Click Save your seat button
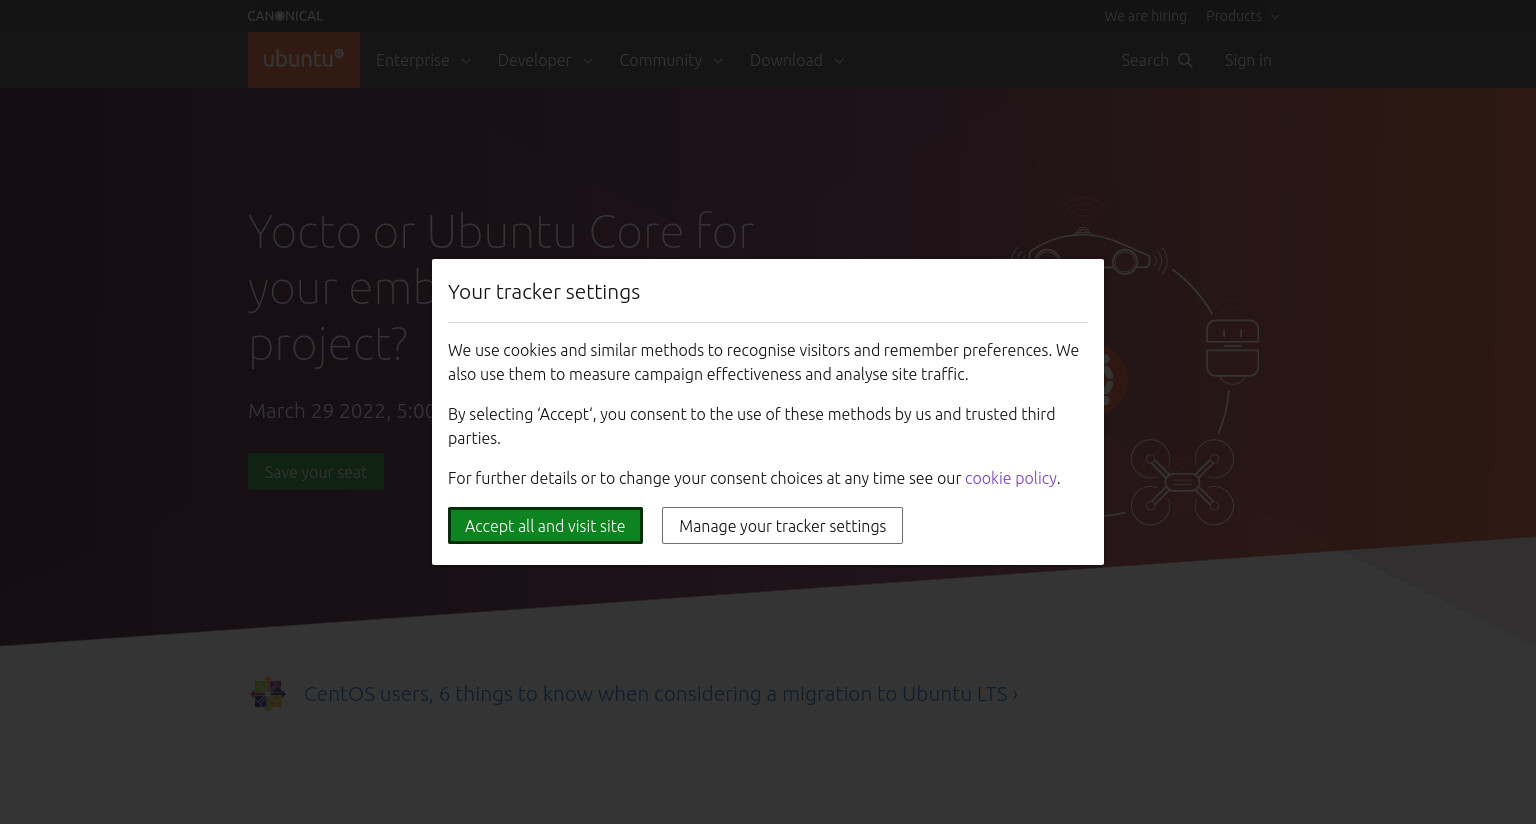The height and width of the screenshot is (824, 1536). (316, 472)
